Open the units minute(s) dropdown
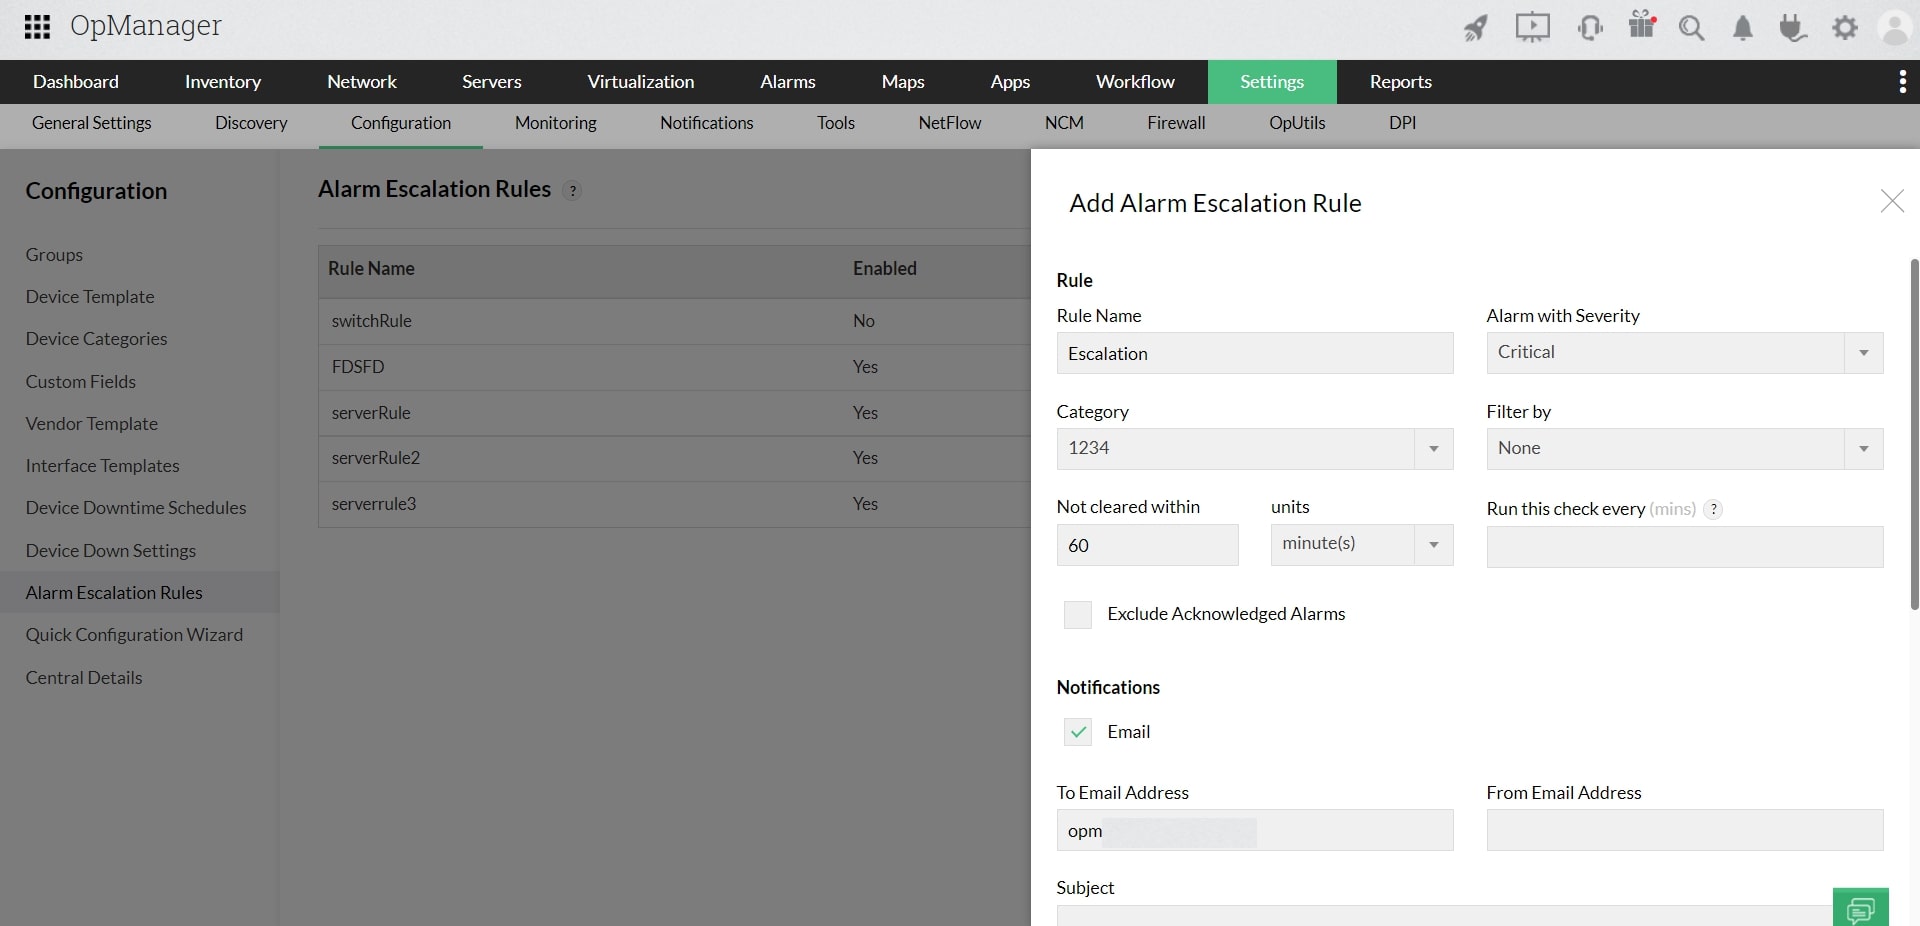This screenshot has height=926, width=1920. tap(1433, 545)
